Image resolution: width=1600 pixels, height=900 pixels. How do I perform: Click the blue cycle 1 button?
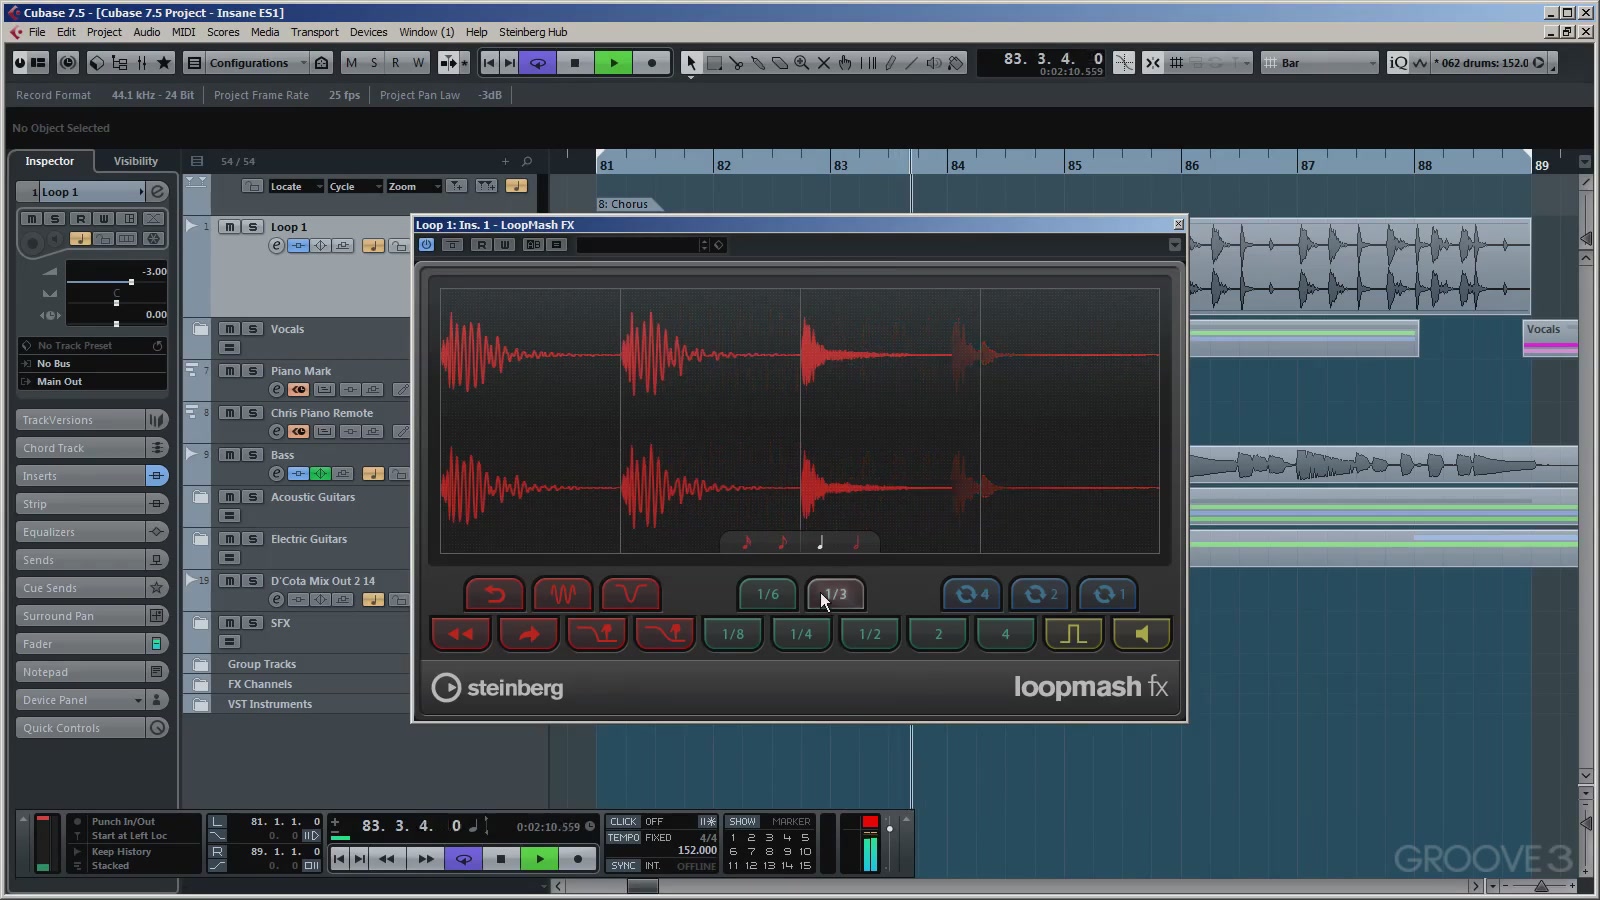tap(1108, 594)
